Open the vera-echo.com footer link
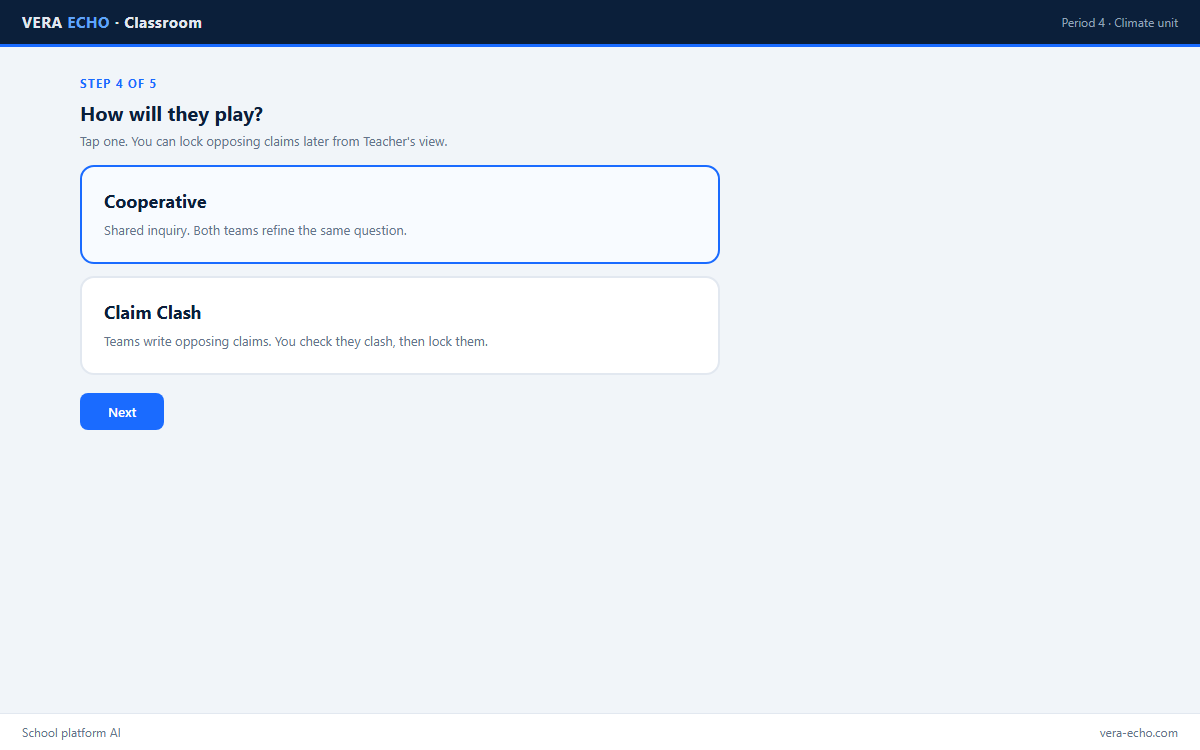This screenshot has width=1200, height=750. click(1139, 733)
